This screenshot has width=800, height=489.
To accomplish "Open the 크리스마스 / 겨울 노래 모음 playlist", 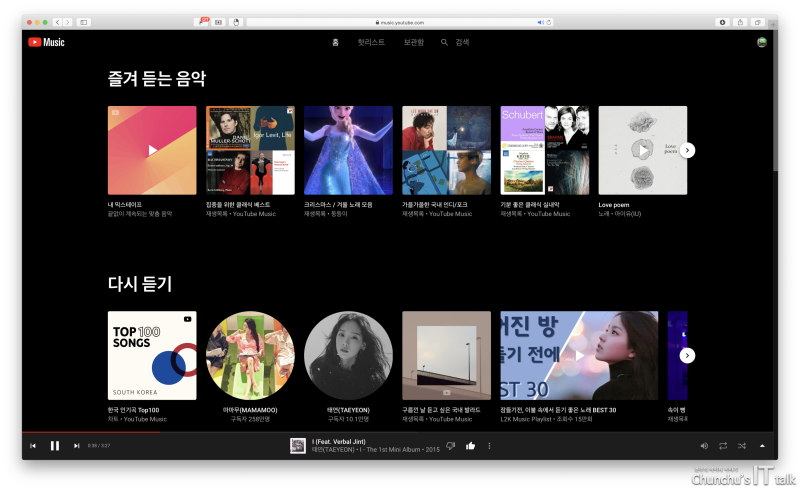I will [348, 150].
